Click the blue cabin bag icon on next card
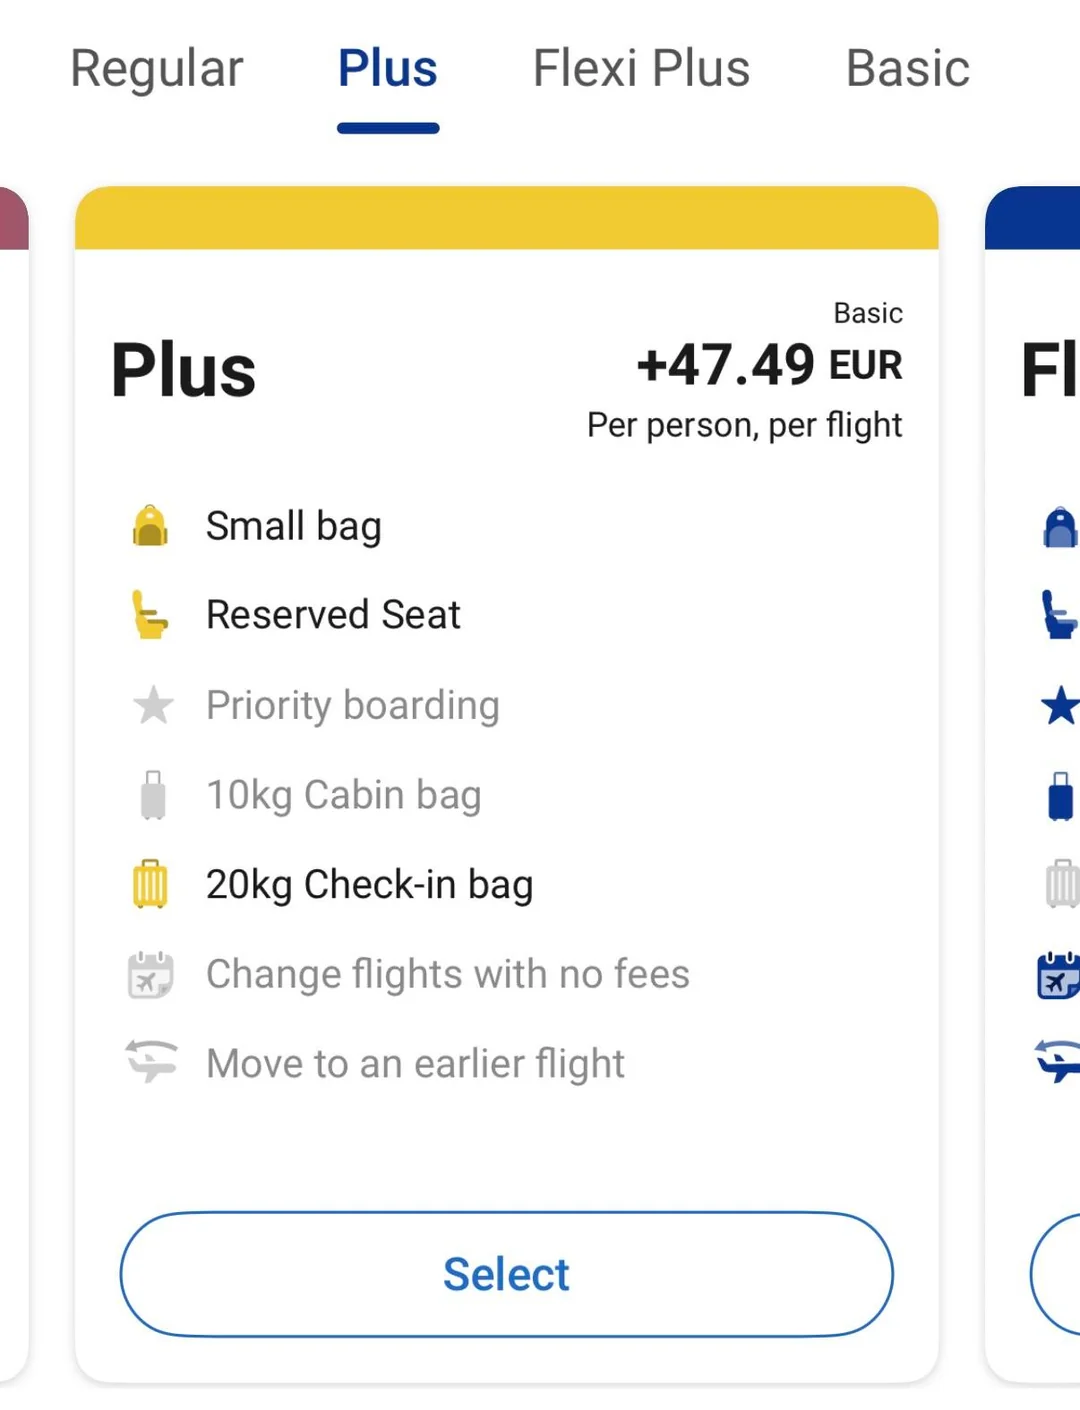1080x1410 pixels. point(1060,796)
